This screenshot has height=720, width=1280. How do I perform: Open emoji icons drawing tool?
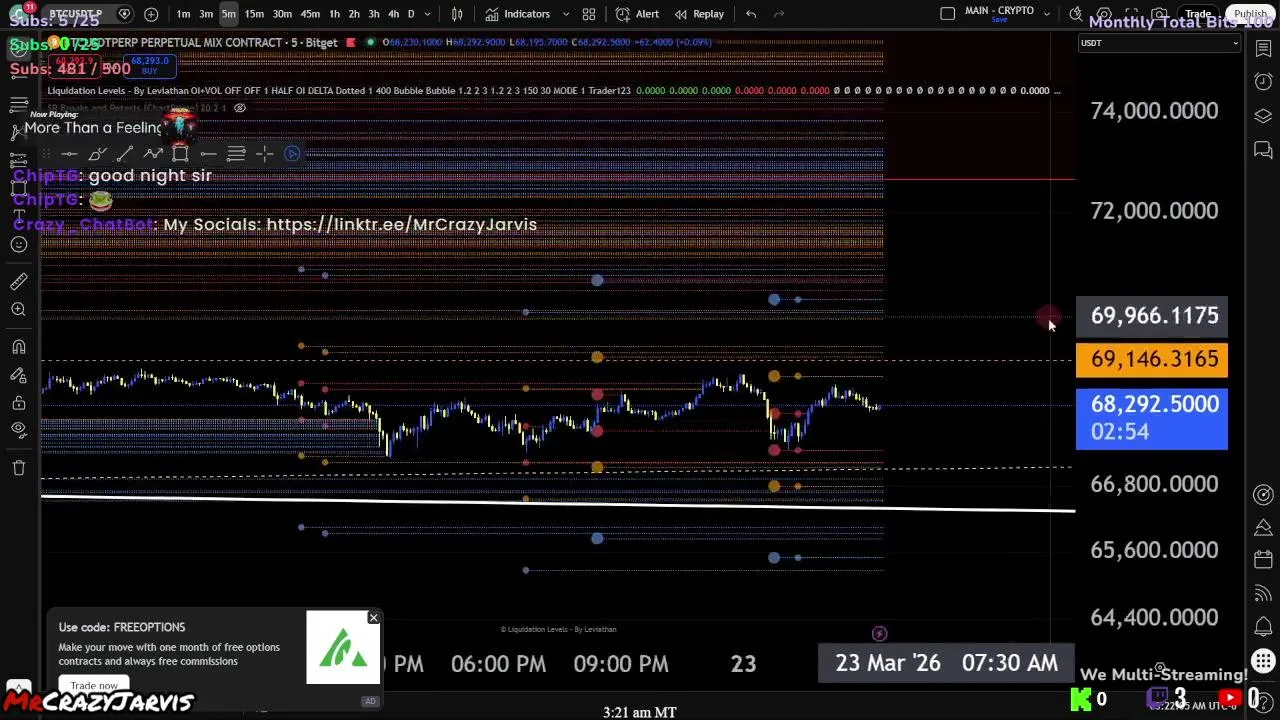pos(19,245)
